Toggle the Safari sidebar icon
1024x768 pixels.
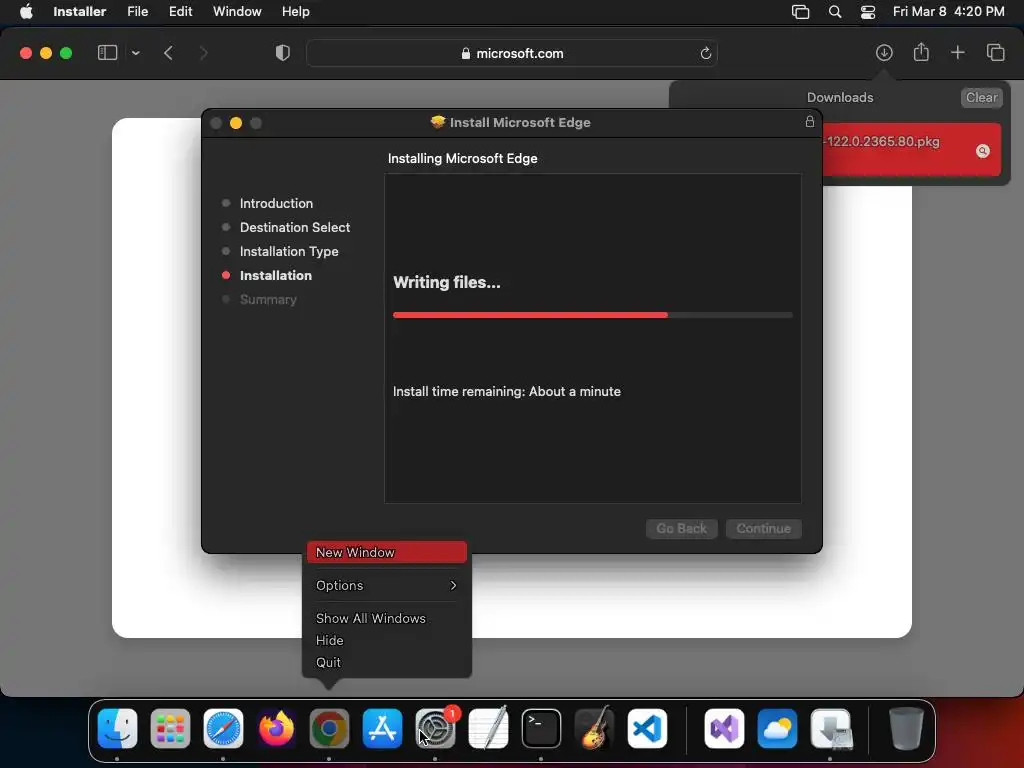(107, 53)
